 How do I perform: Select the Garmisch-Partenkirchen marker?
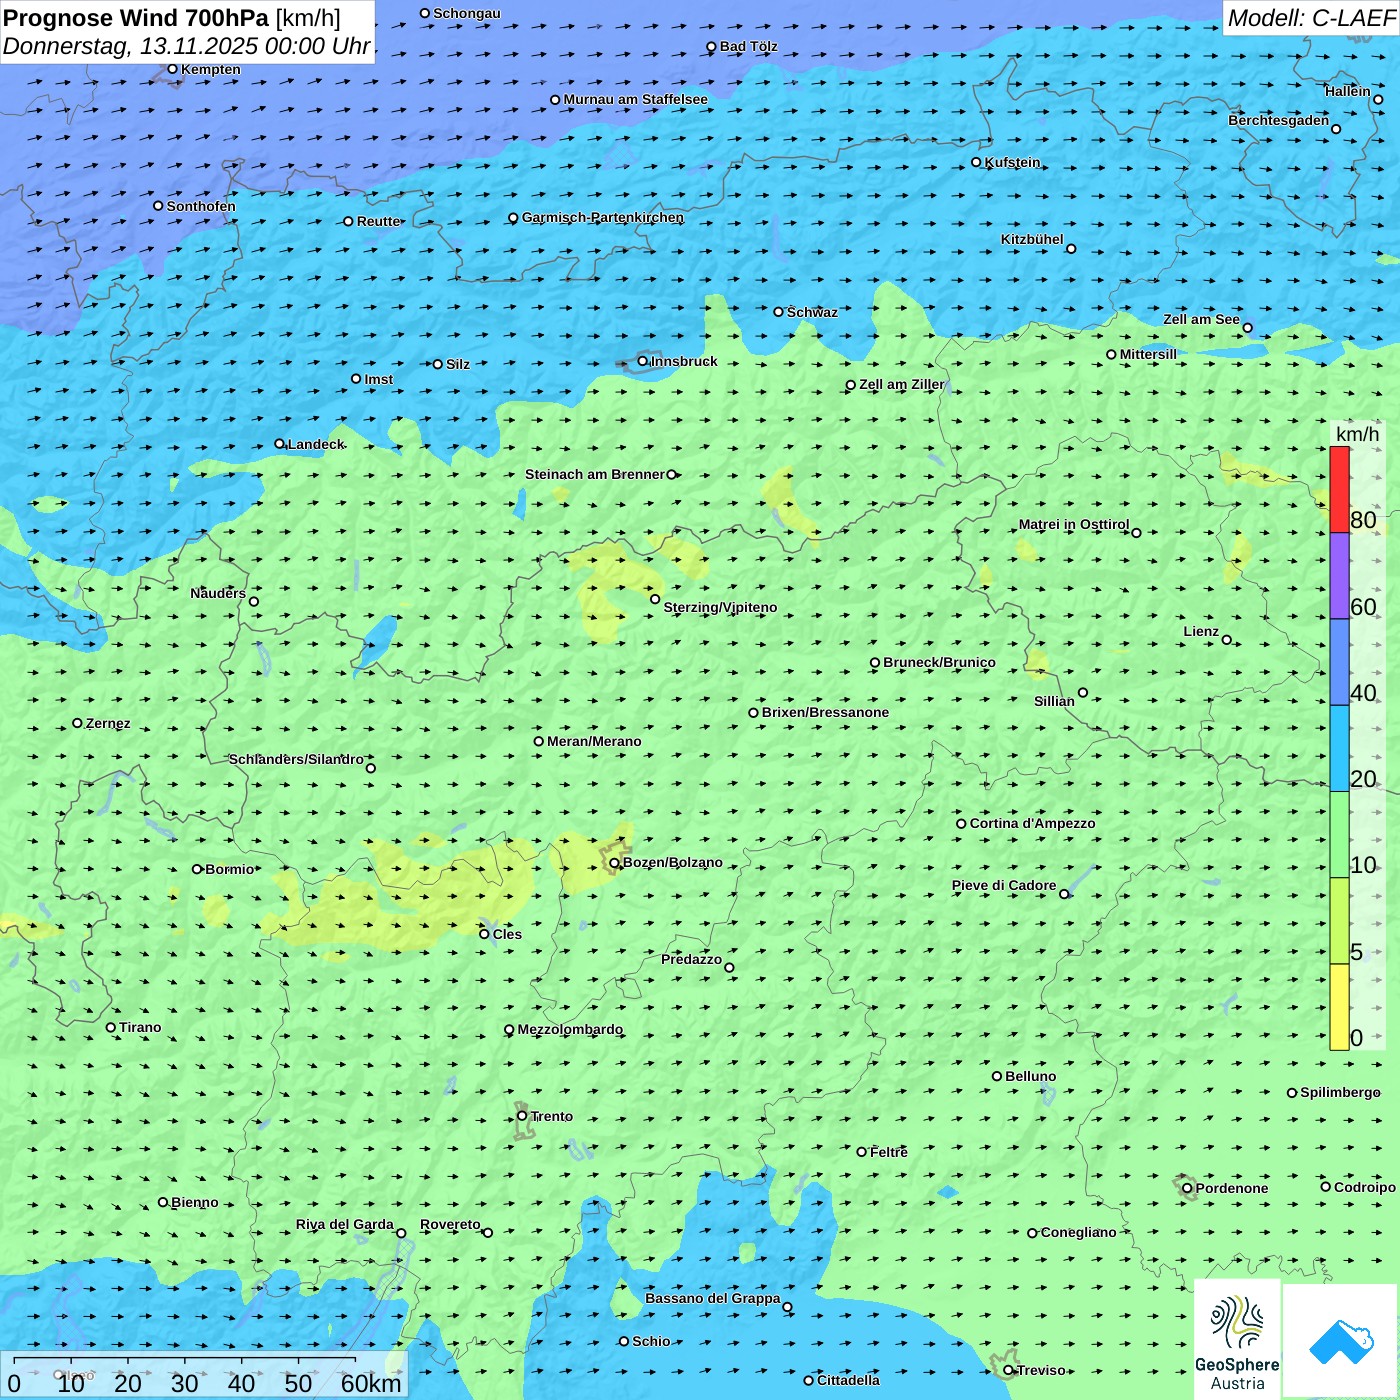coord(514,218)
